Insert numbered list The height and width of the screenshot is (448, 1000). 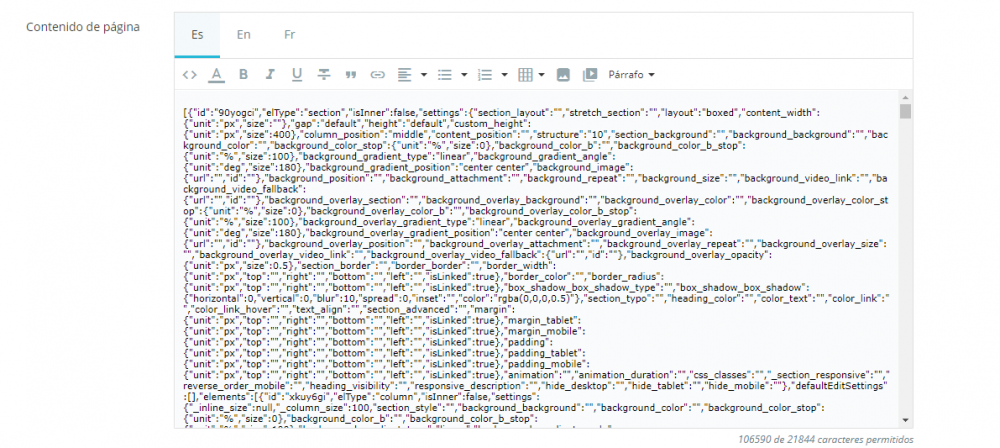485,75
